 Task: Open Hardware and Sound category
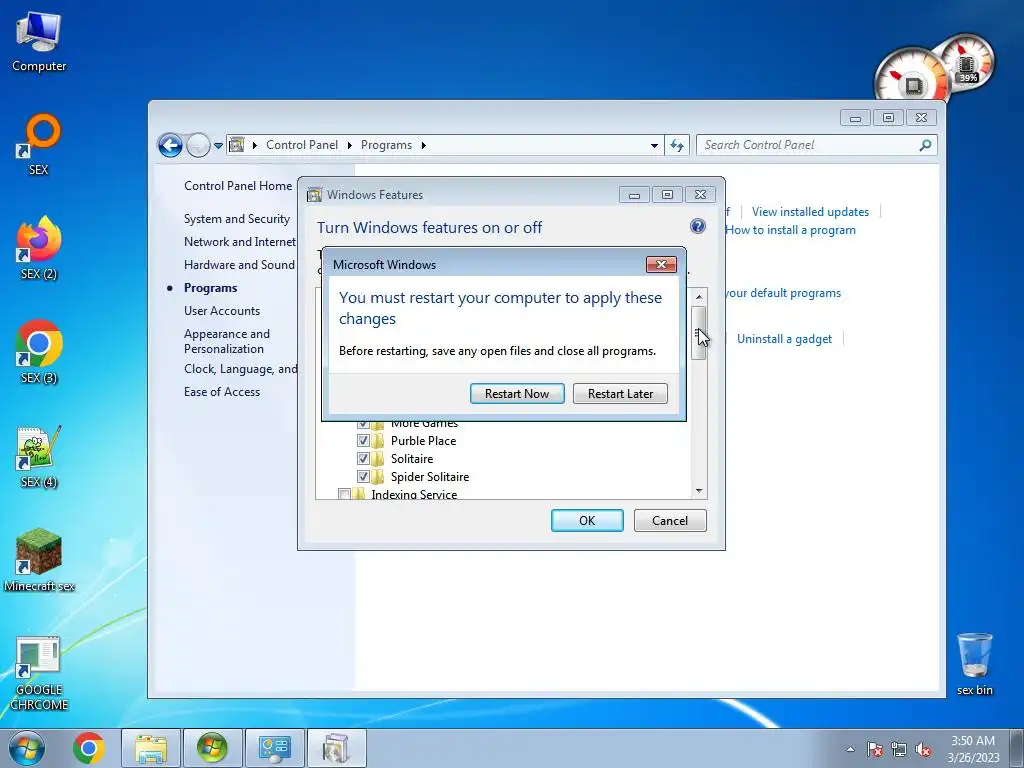[239, 264]
